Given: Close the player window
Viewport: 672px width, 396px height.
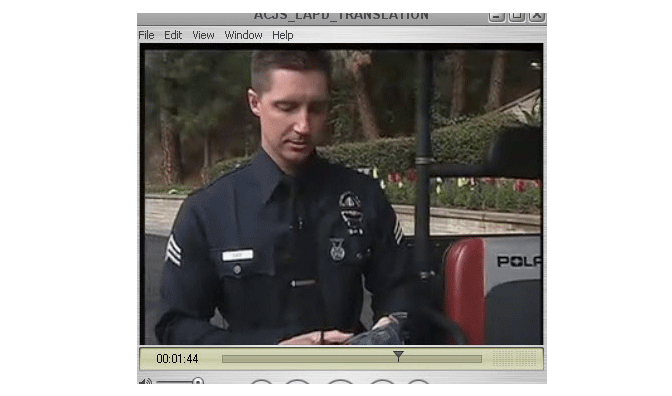Looking at the screenshot, I should point(537,17).
